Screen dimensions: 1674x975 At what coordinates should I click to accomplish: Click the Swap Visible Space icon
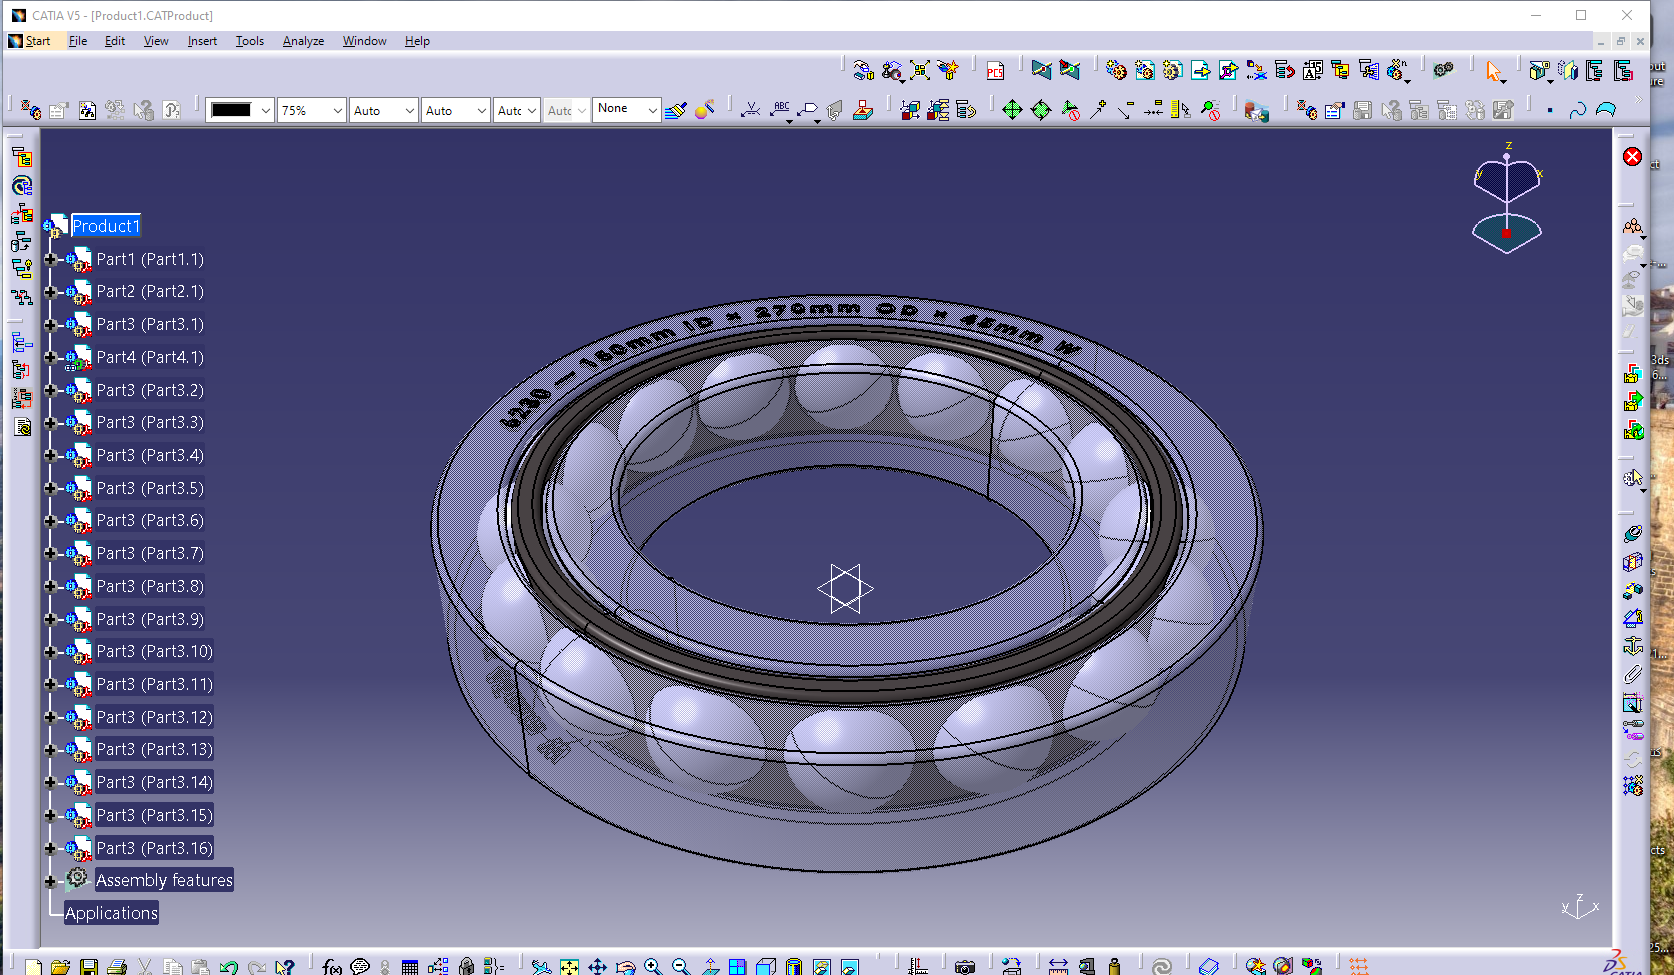click(850, 966)
